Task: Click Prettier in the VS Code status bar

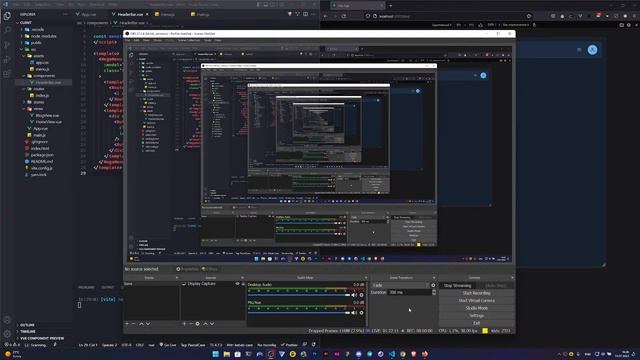Action: 289,345
